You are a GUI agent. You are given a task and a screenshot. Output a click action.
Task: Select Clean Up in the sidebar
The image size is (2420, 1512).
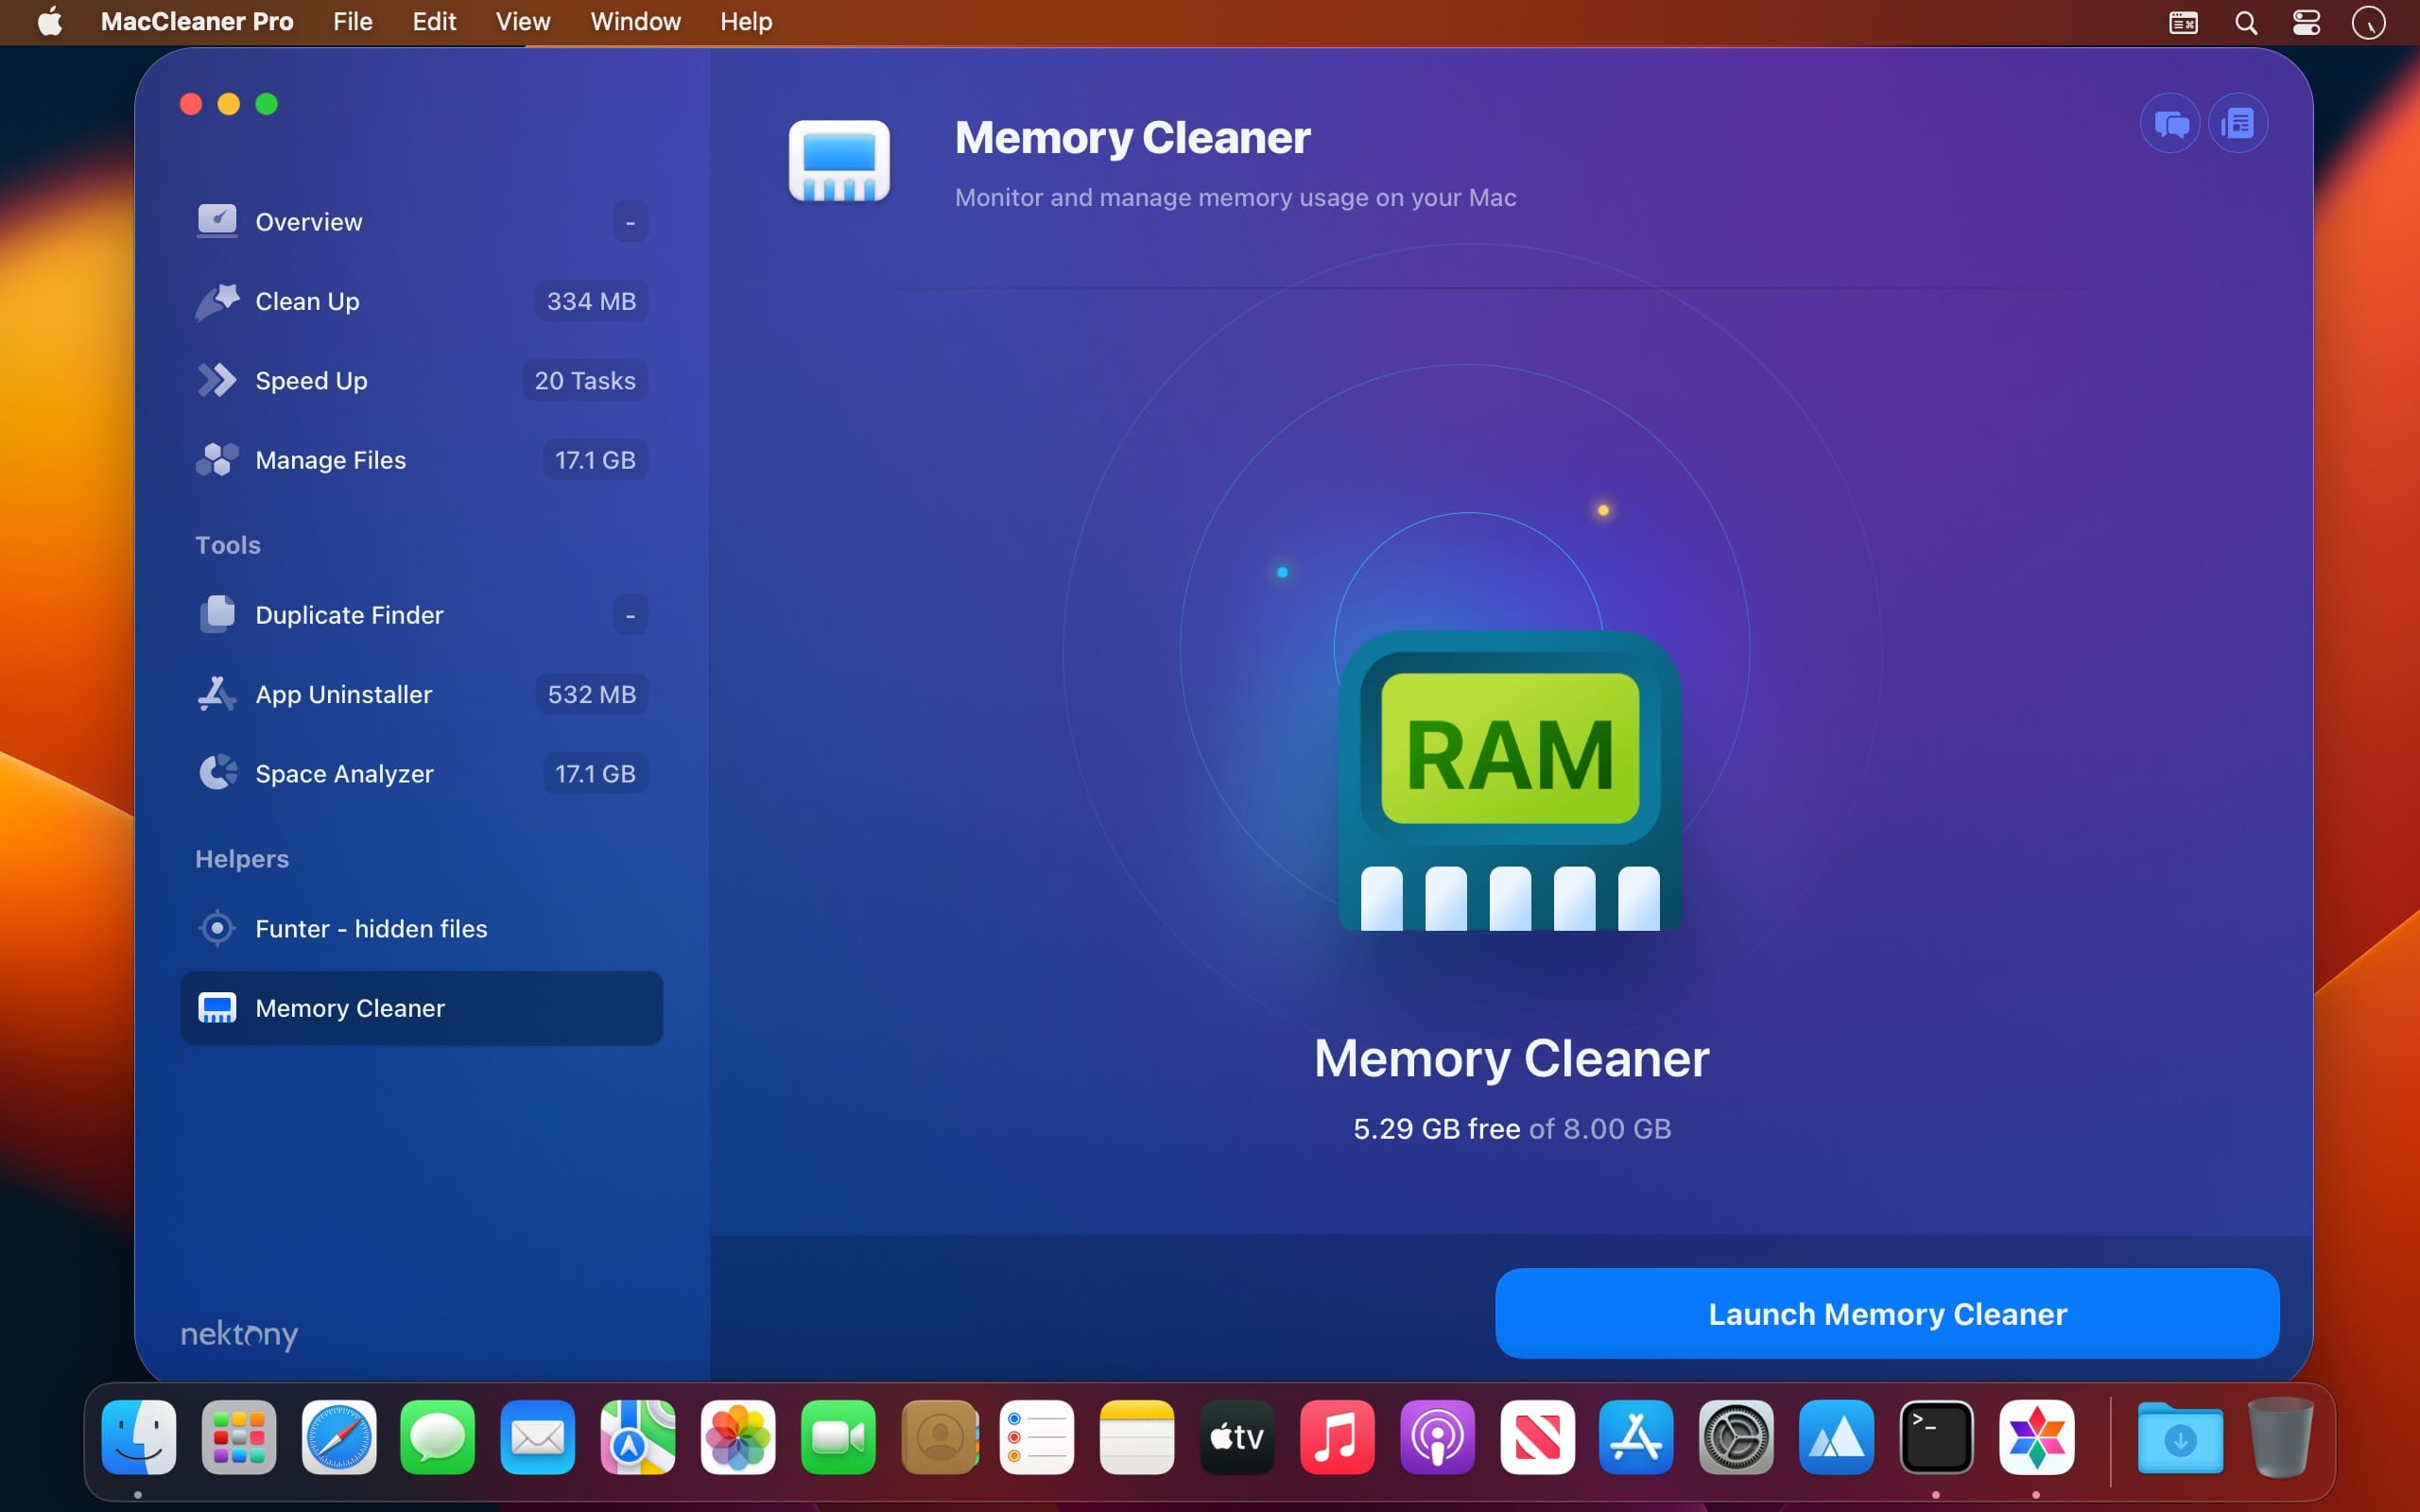pos(307,301)
